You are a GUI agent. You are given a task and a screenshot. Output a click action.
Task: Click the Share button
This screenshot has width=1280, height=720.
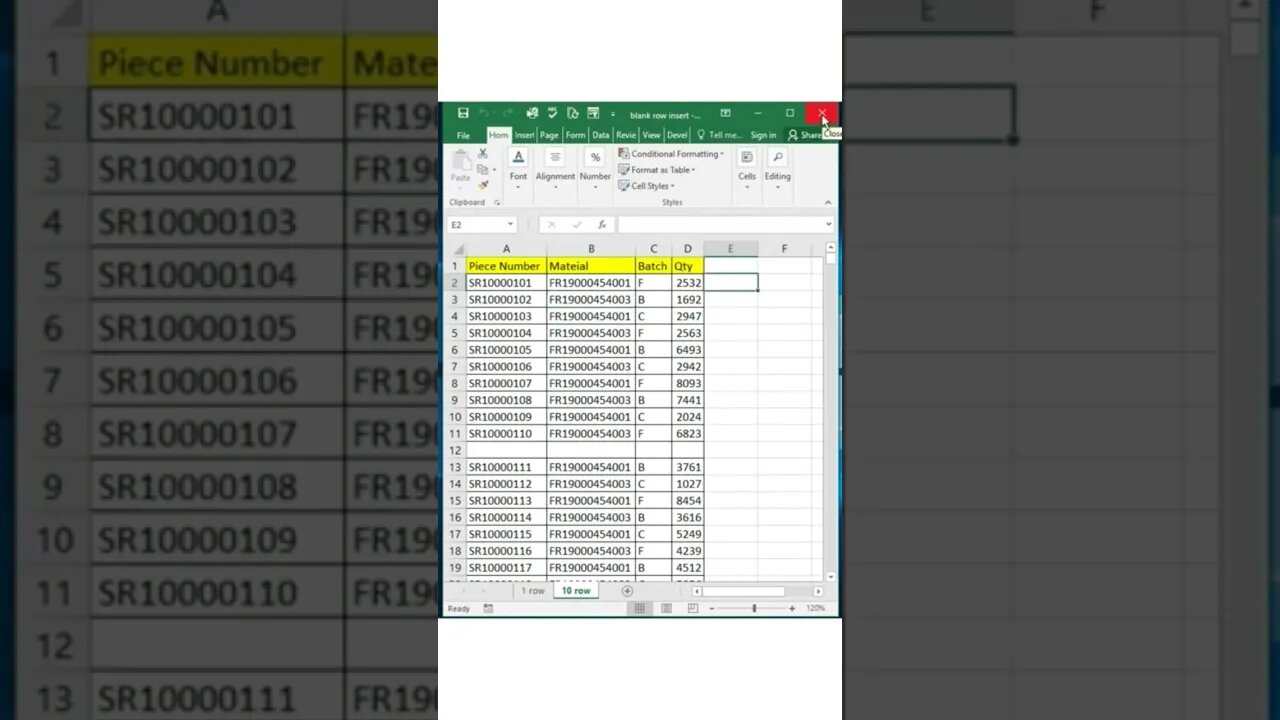(805, 135)
